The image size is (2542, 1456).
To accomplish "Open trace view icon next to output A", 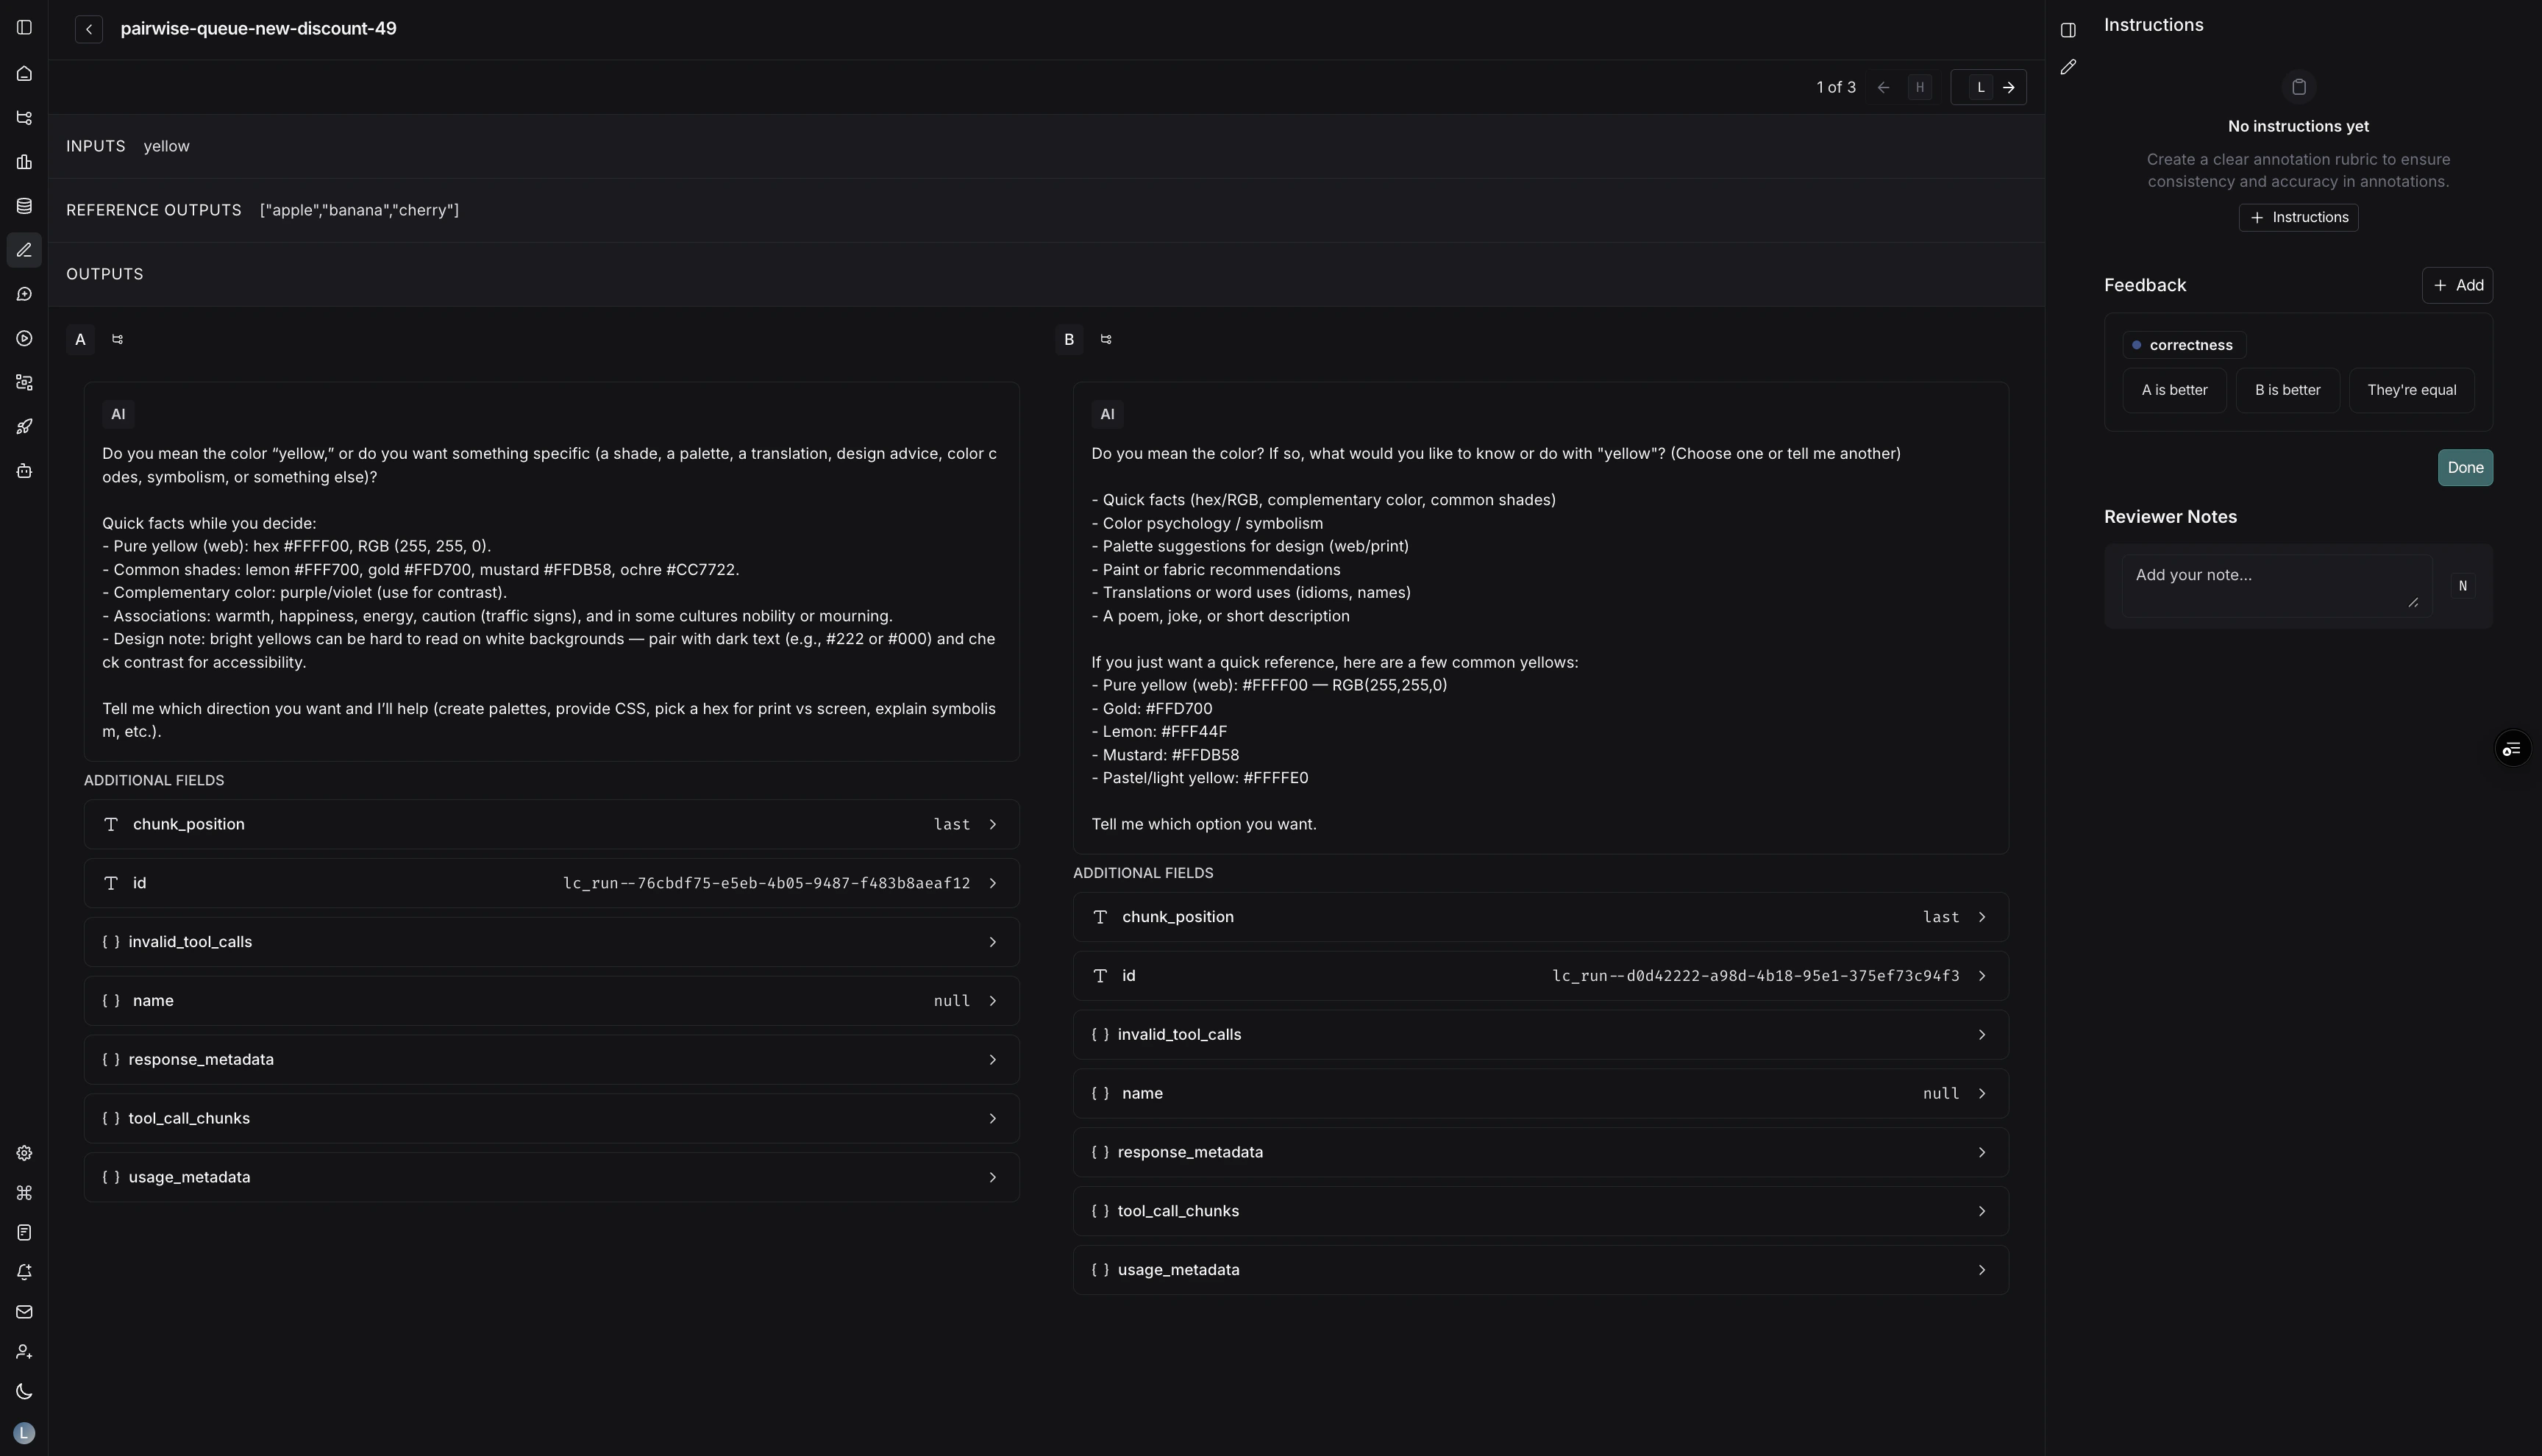I will pos(117,339).
